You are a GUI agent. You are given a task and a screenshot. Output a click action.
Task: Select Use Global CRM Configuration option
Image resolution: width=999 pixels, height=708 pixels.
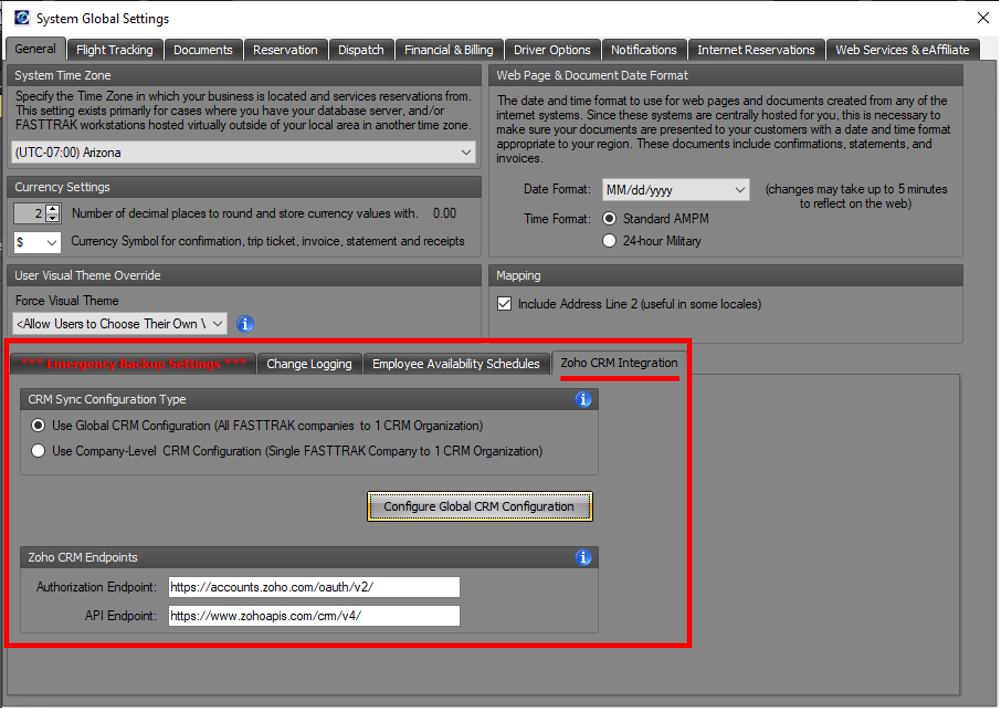tap(38, 425)
